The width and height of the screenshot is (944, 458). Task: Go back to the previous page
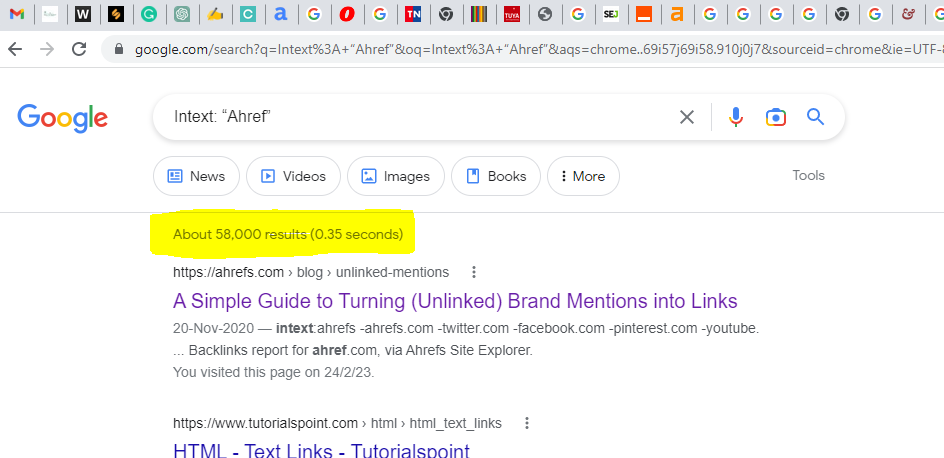[x=15, y=49]
